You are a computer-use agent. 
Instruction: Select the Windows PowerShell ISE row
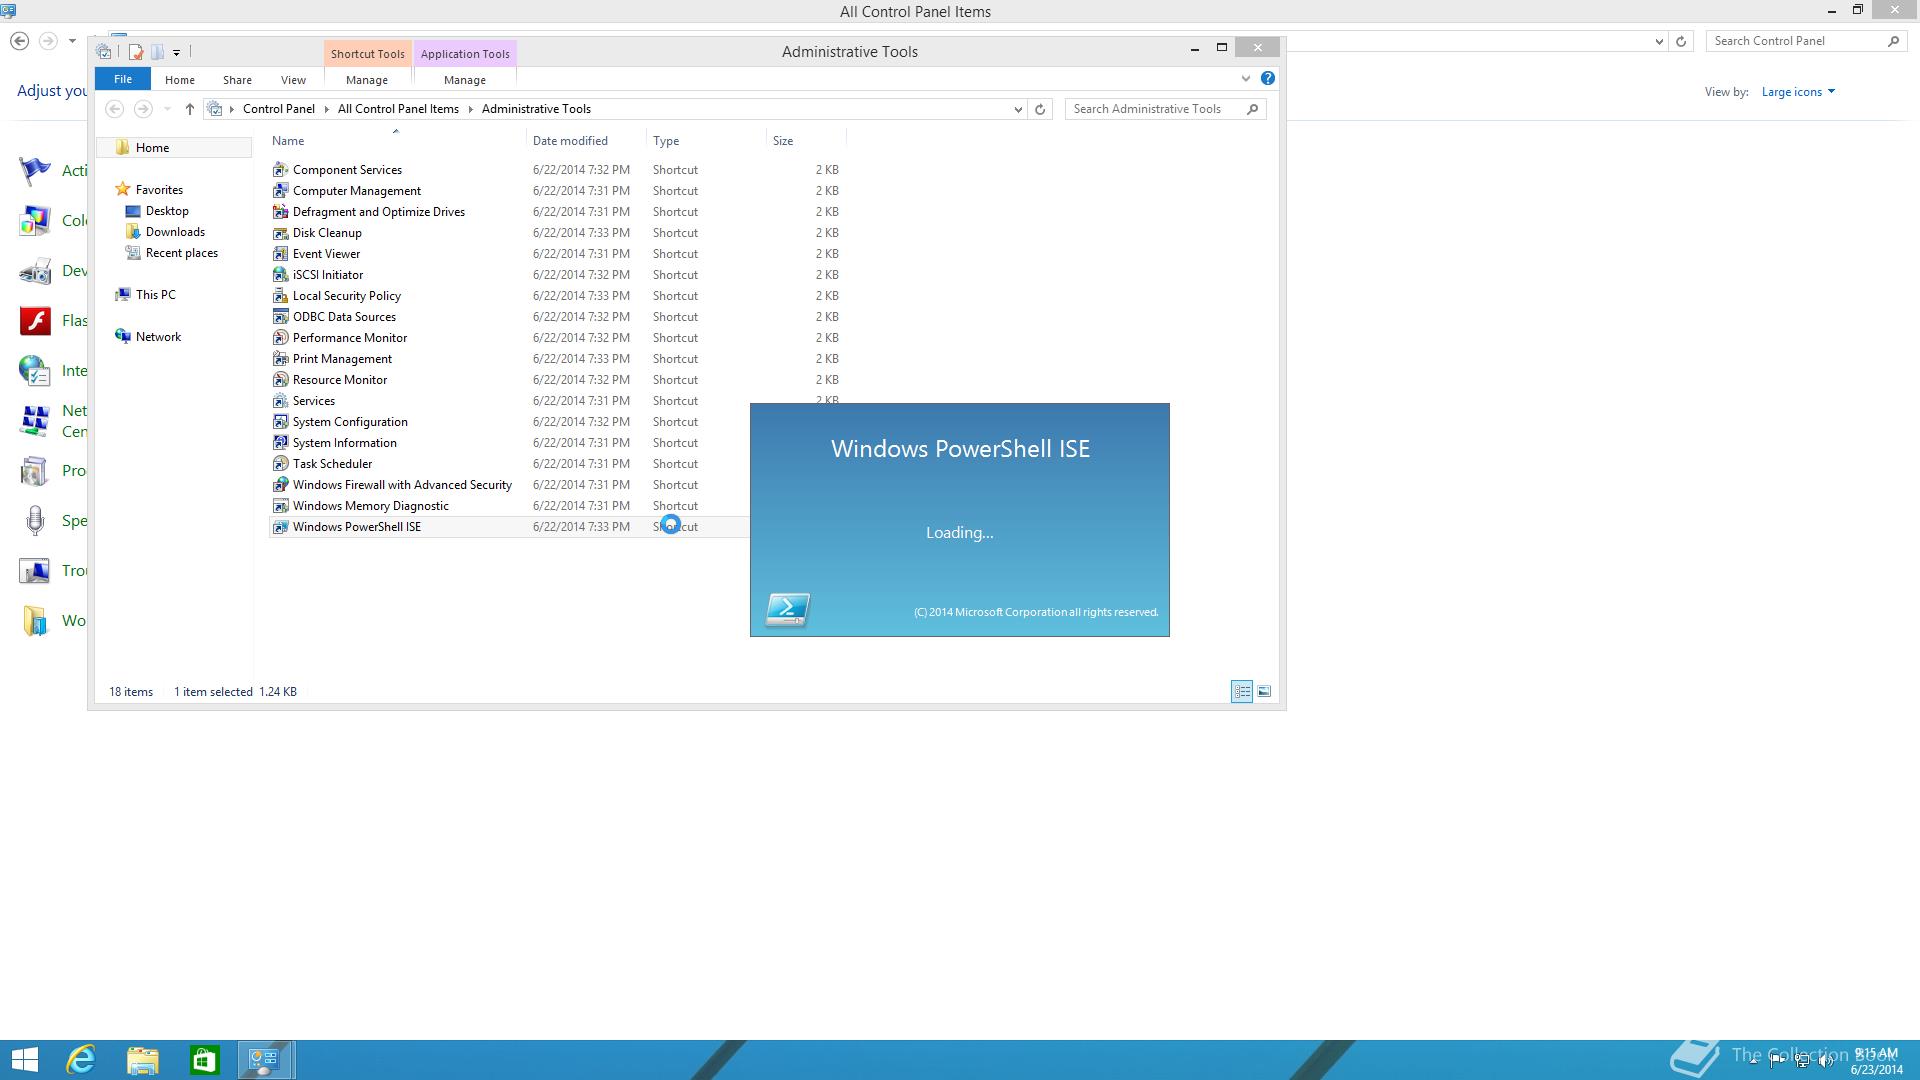510,527
